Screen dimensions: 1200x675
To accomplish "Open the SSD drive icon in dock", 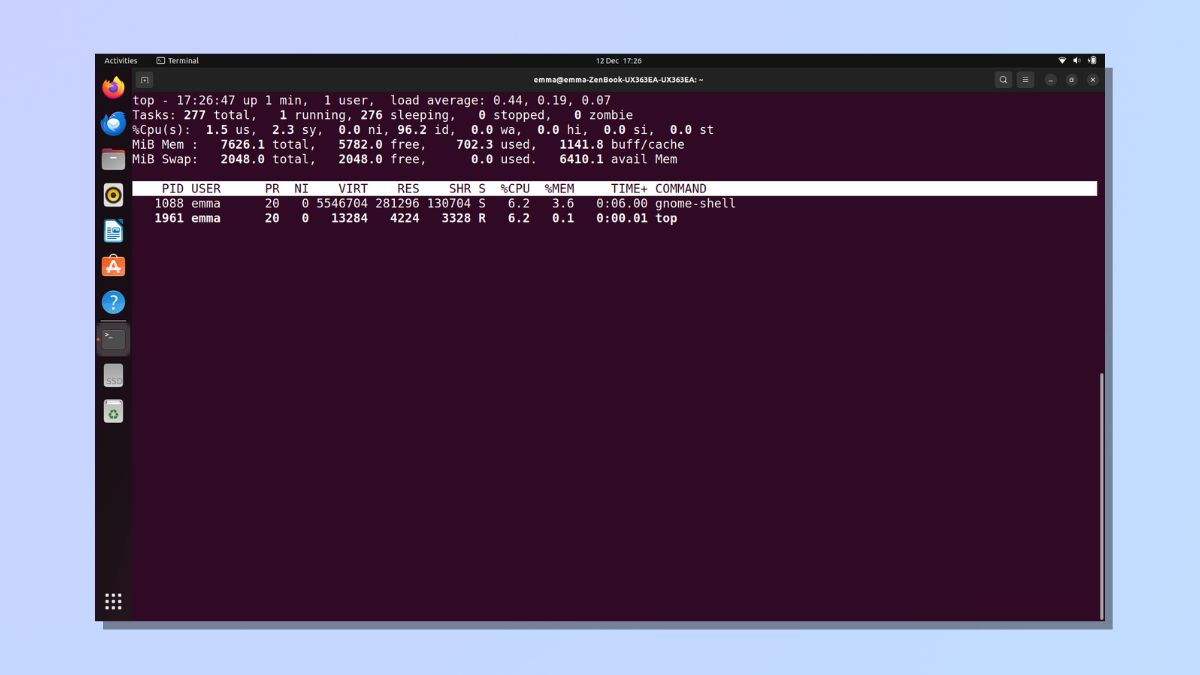I will (114, 376).
